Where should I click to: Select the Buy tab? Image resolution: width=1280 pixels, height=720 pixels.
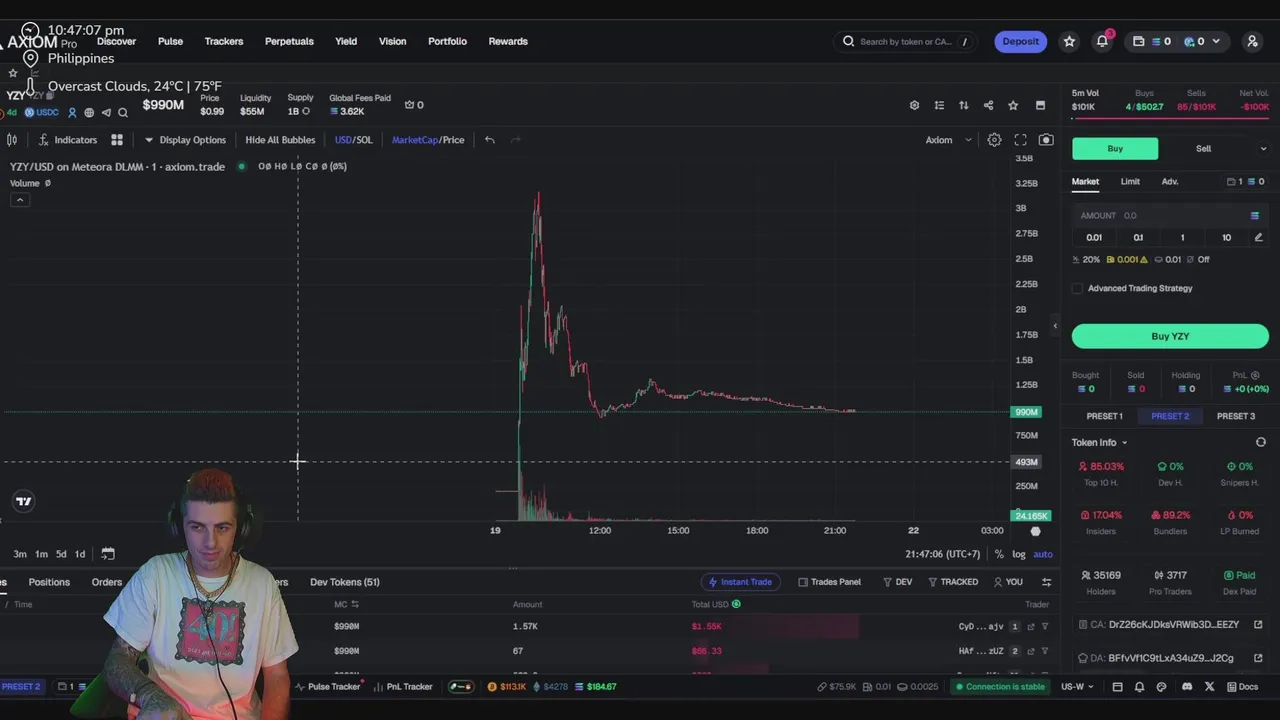(1115, 148)
